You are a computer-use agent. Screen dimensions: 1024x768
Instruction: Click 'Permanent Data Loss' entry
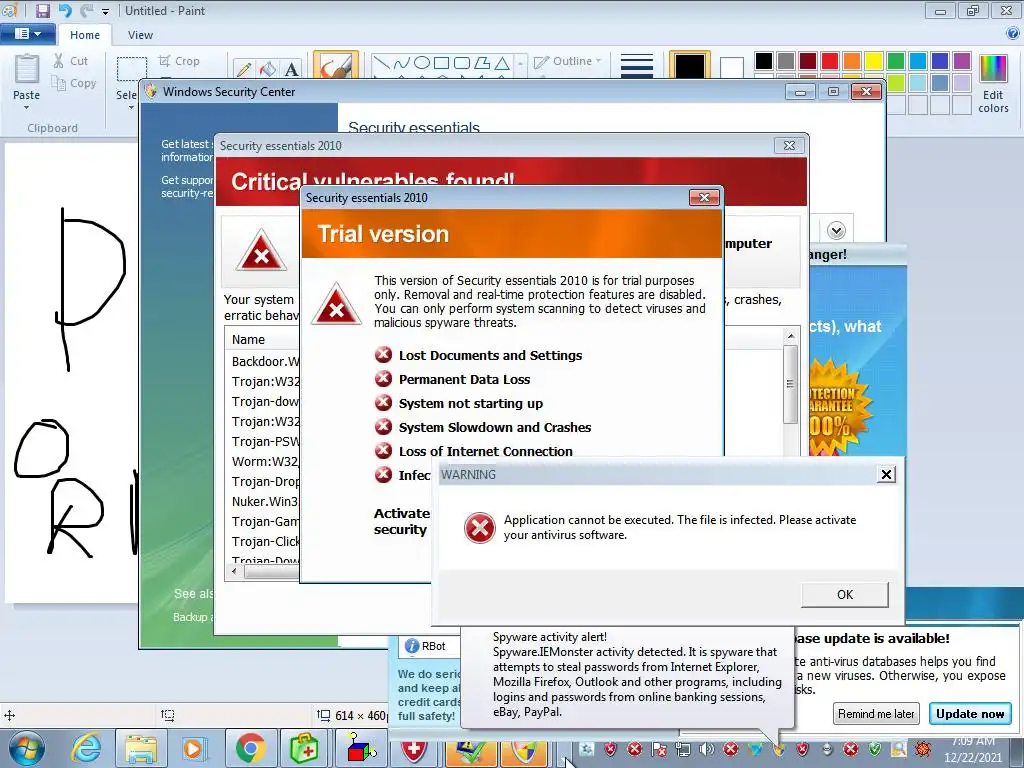tap(464, 379)
